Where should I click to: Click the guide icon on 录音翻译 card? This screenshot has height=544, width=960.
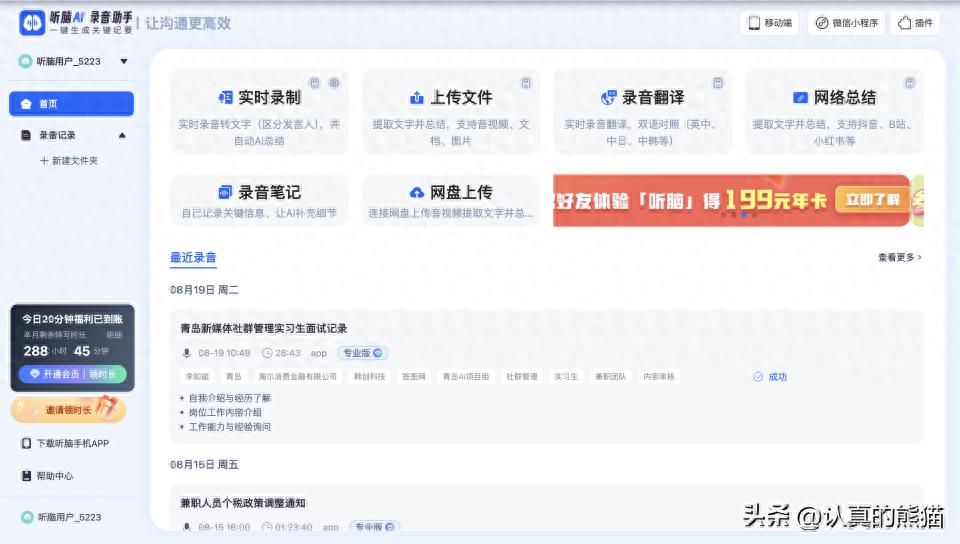point(718,83)
